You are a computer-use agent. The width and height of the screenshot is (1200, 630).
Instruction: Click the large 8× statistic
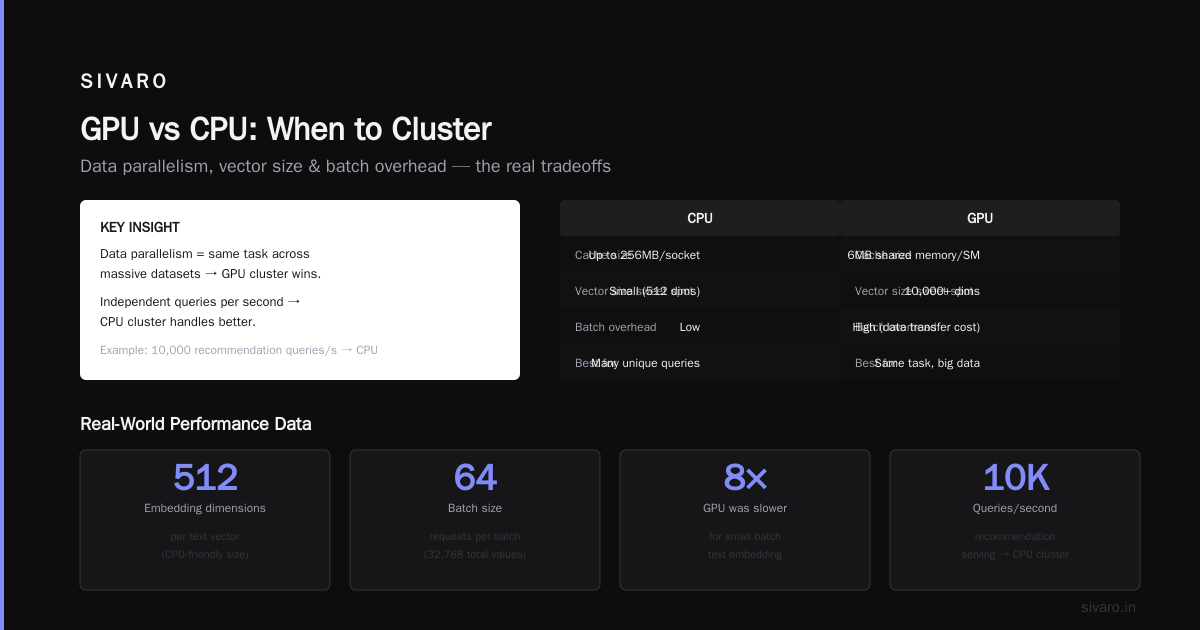pyautogui.click(x=745, y=478)
